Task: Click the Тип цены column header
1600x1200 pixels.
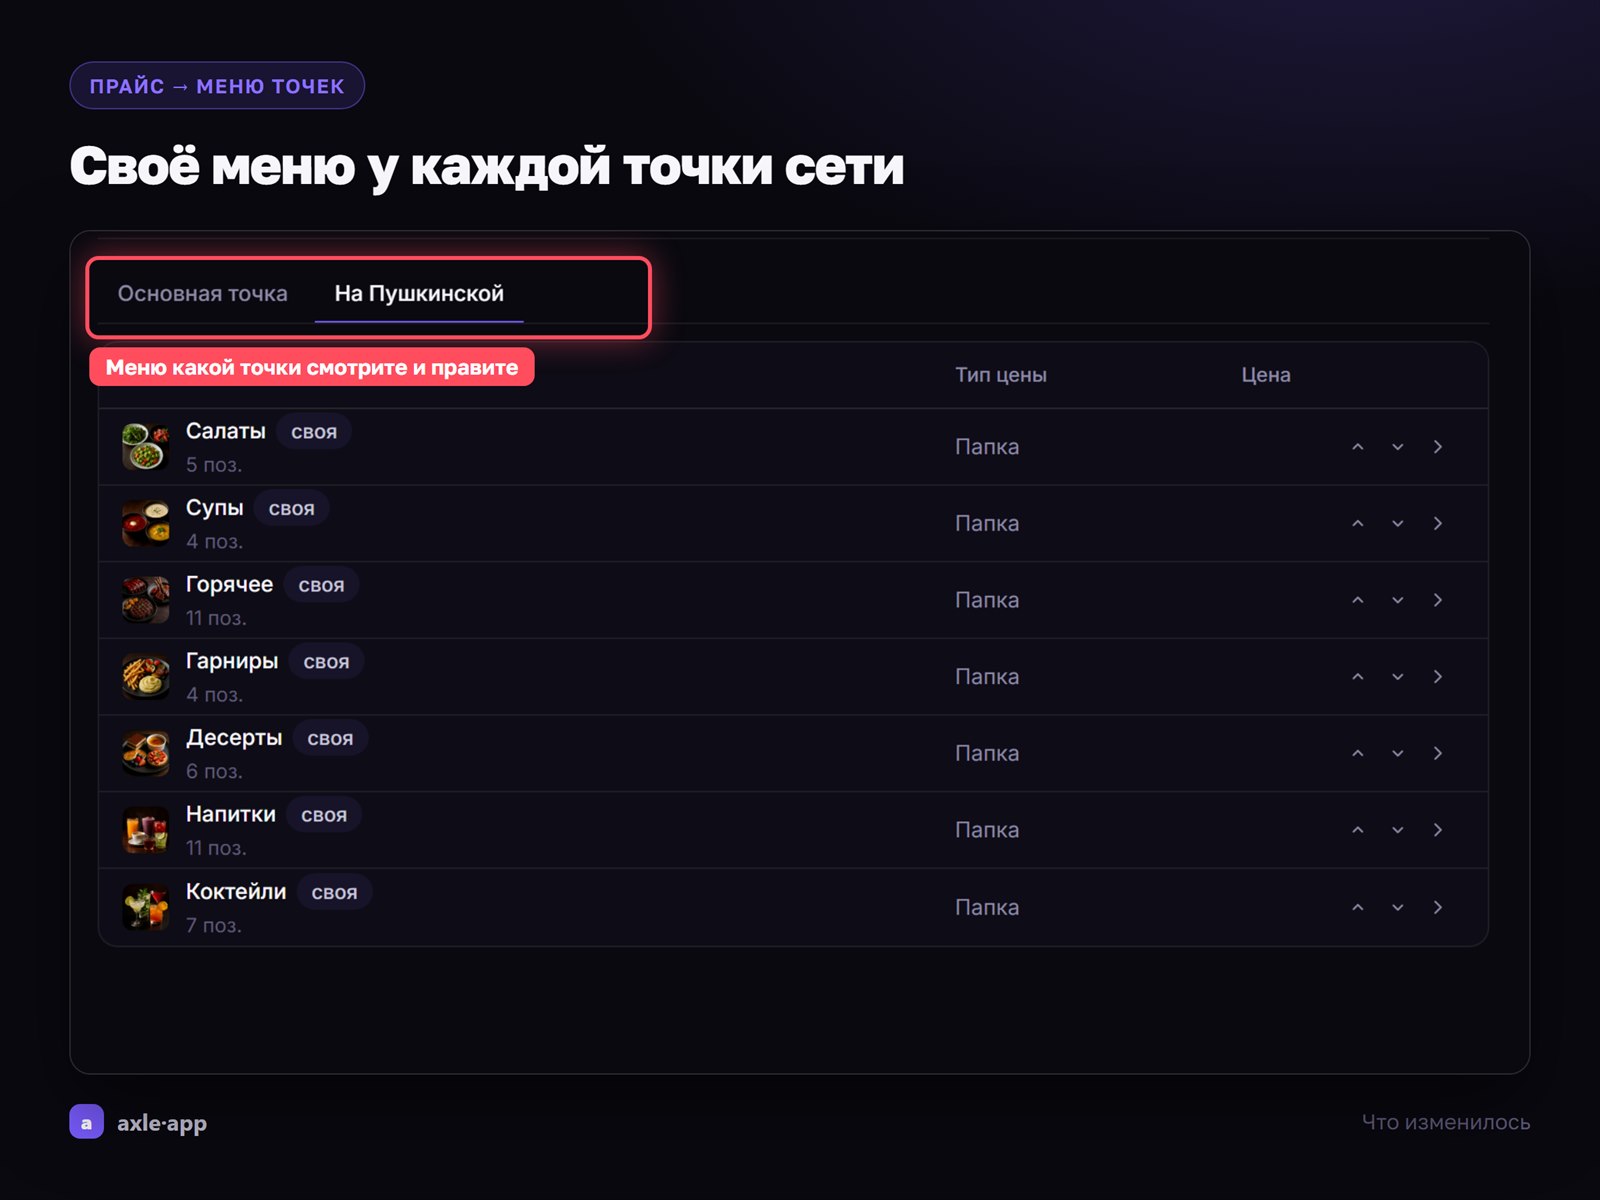Action: coord(1001,375)
